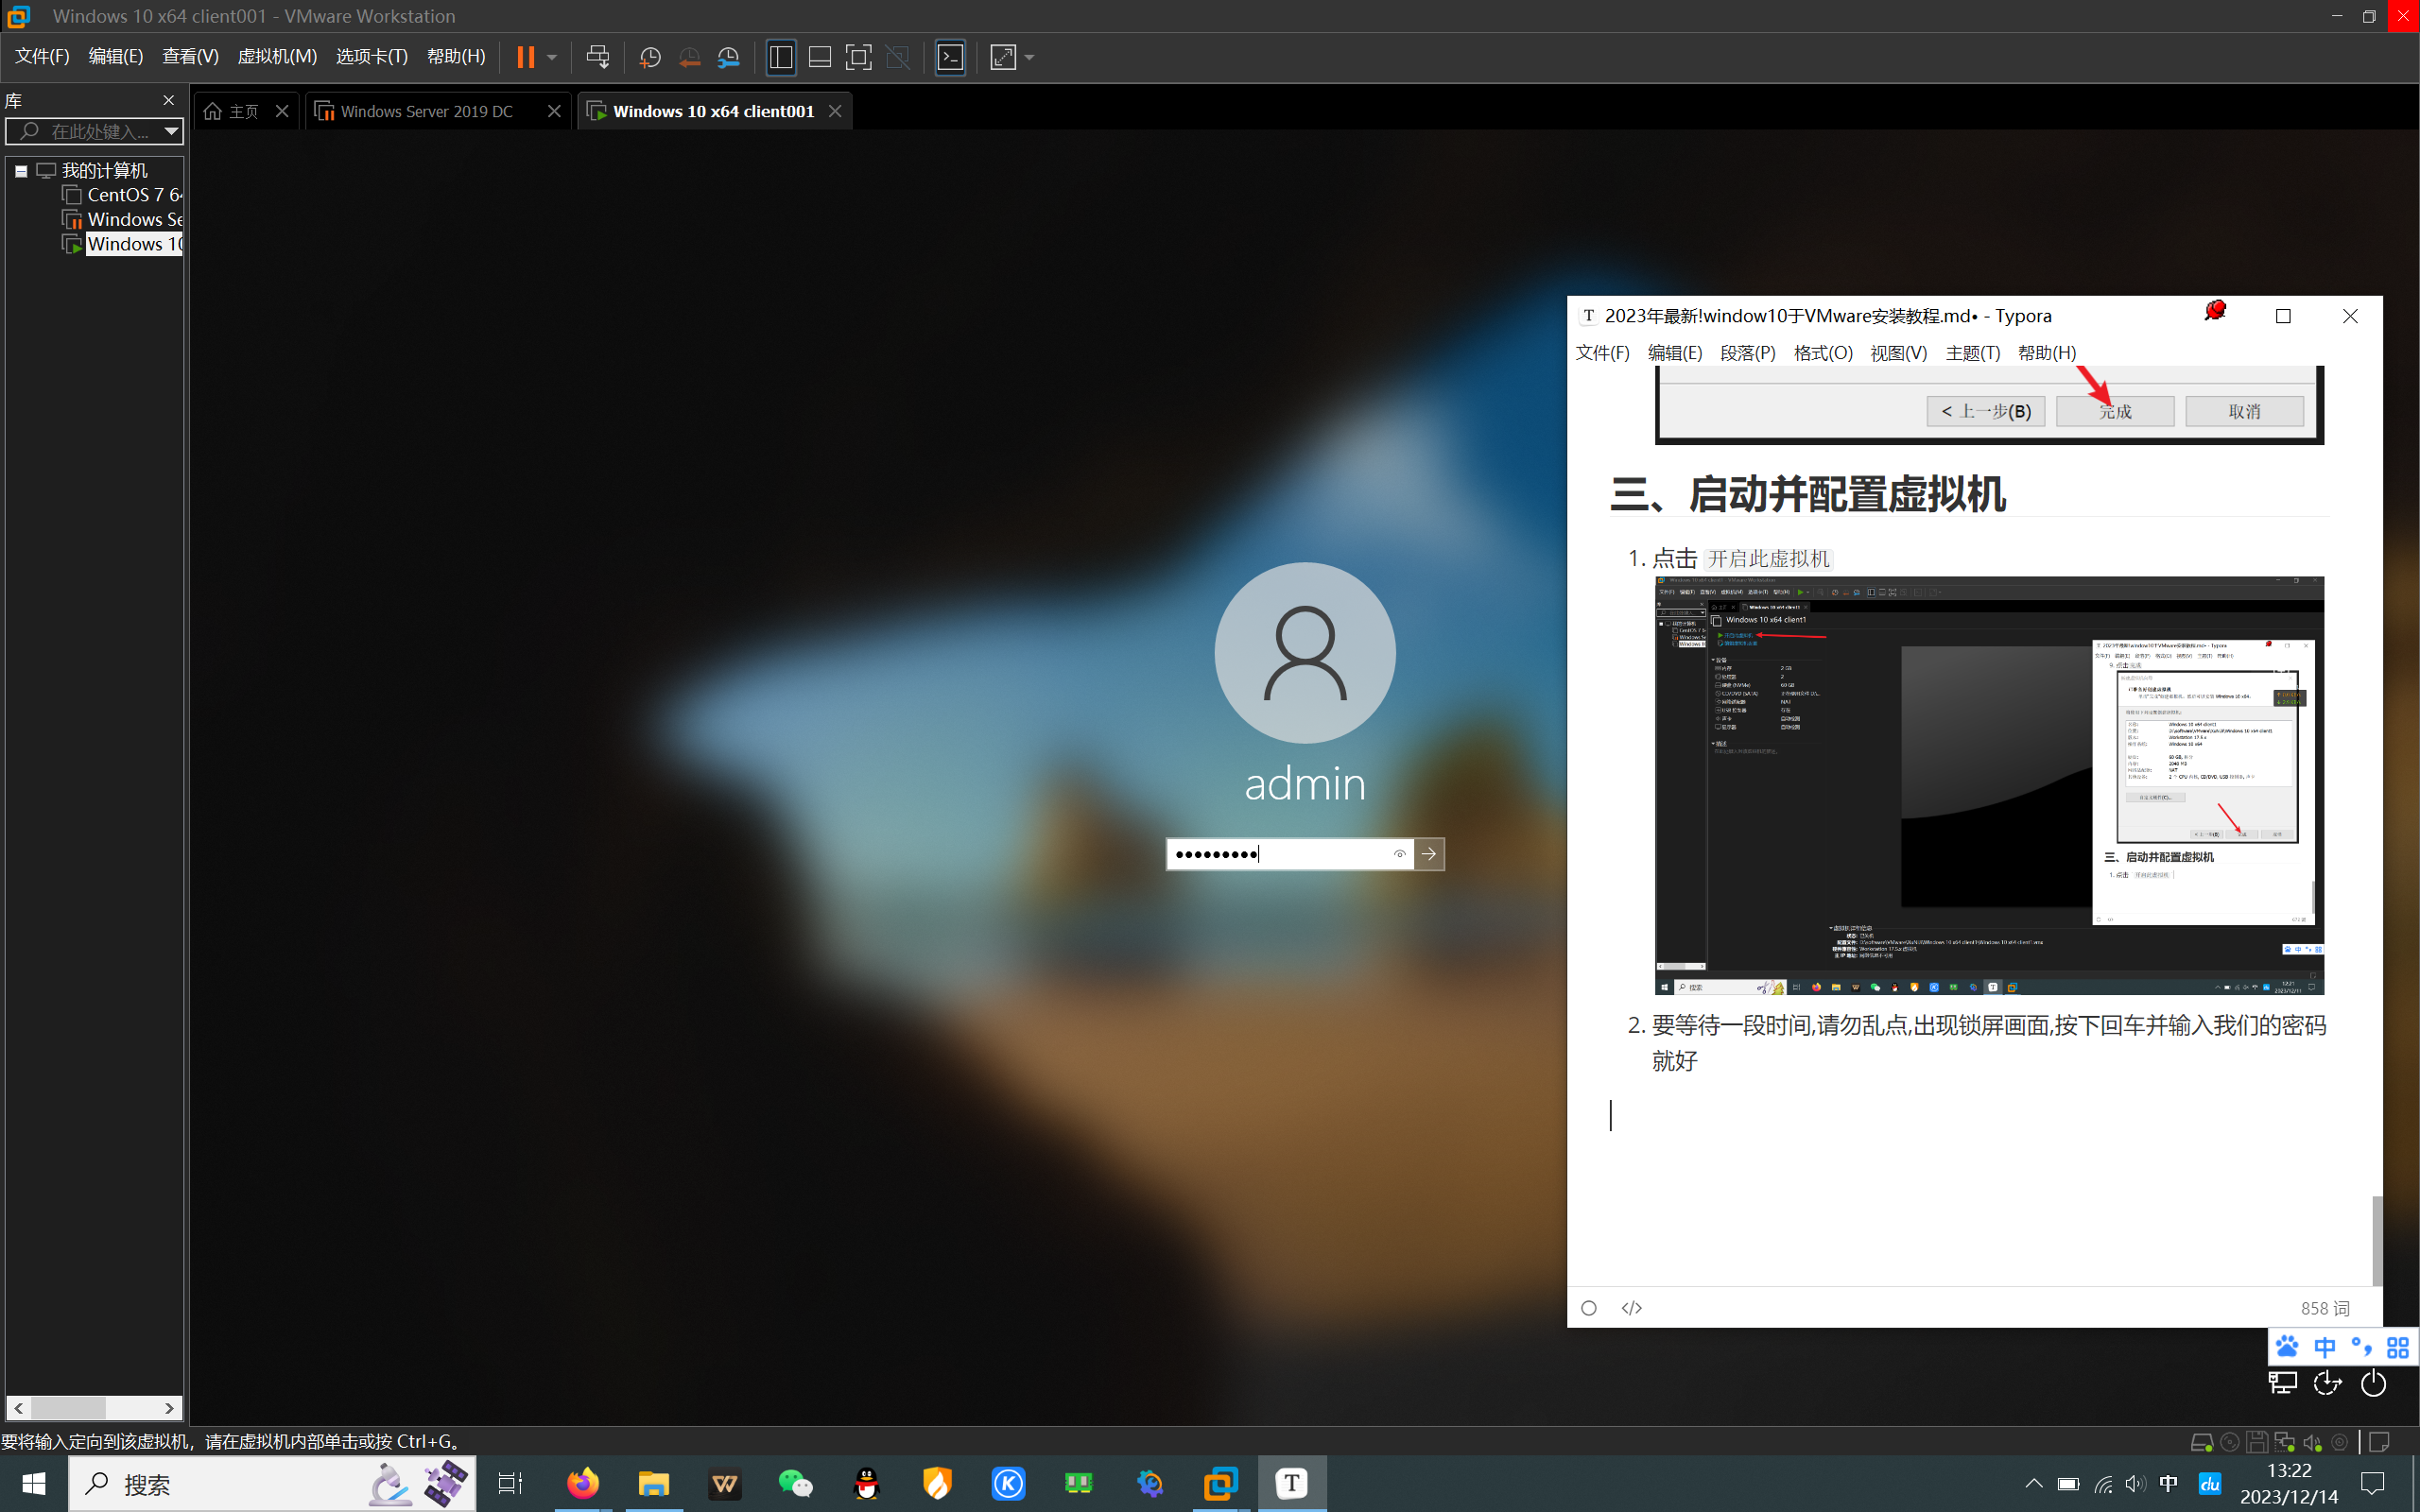Open the snapshot manager wrench icon

click(x=729, y=57)
